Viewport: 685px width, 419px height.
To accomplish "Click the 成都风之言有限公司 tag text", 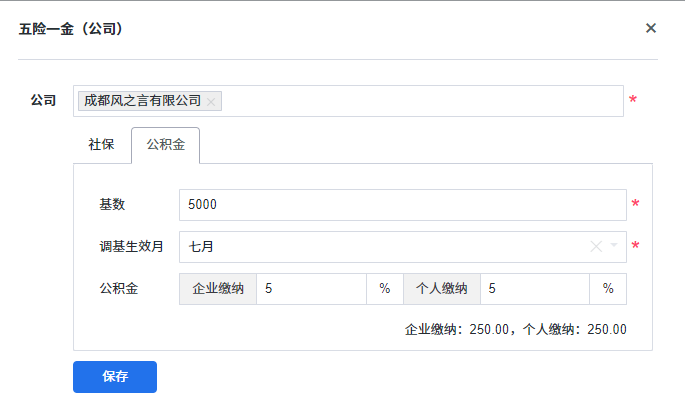I will pyautogui.click(x=142, y=100).
